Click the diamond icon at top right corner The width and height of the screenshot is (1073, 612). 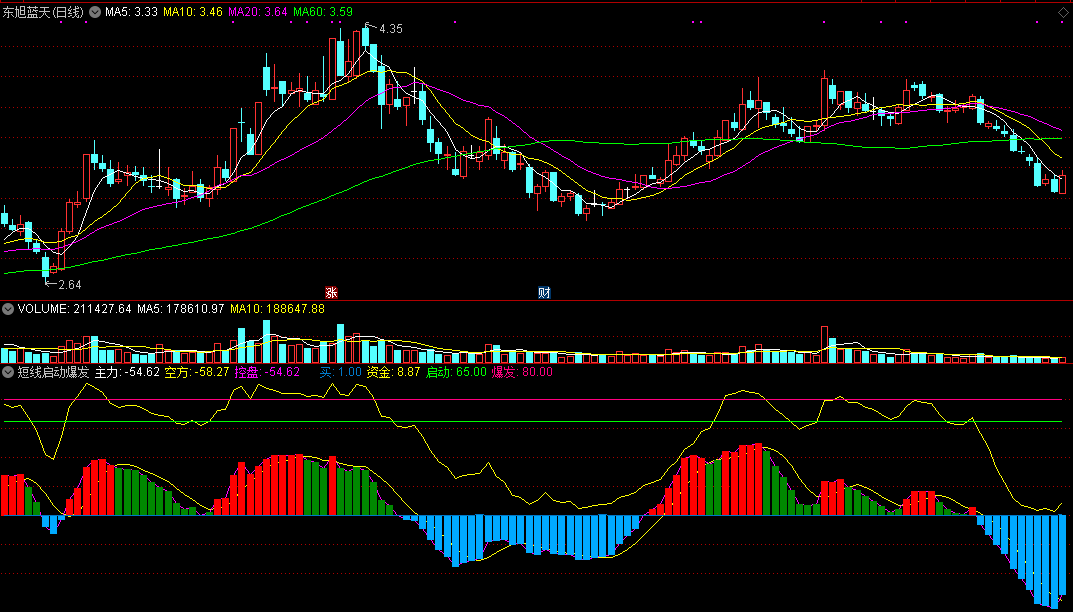tap(1062, 12)
